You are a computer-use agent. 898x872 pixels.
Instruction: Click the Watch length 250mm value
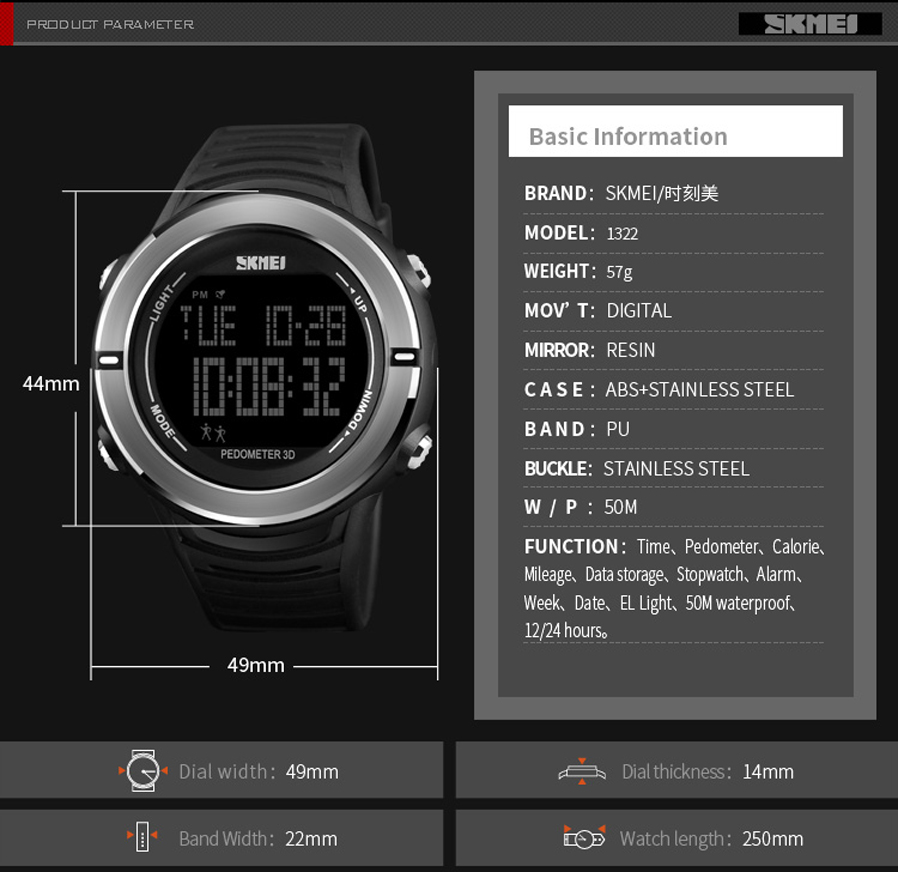coord(773,839)
